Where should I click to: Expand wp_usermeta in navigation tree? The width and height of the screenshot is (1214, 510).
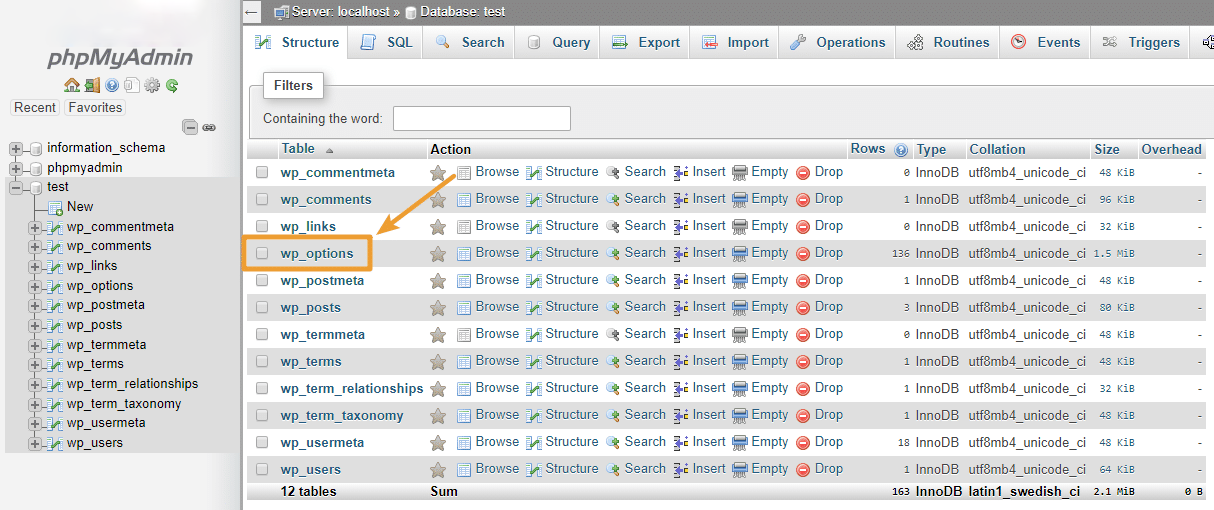(x=35, y=423)
